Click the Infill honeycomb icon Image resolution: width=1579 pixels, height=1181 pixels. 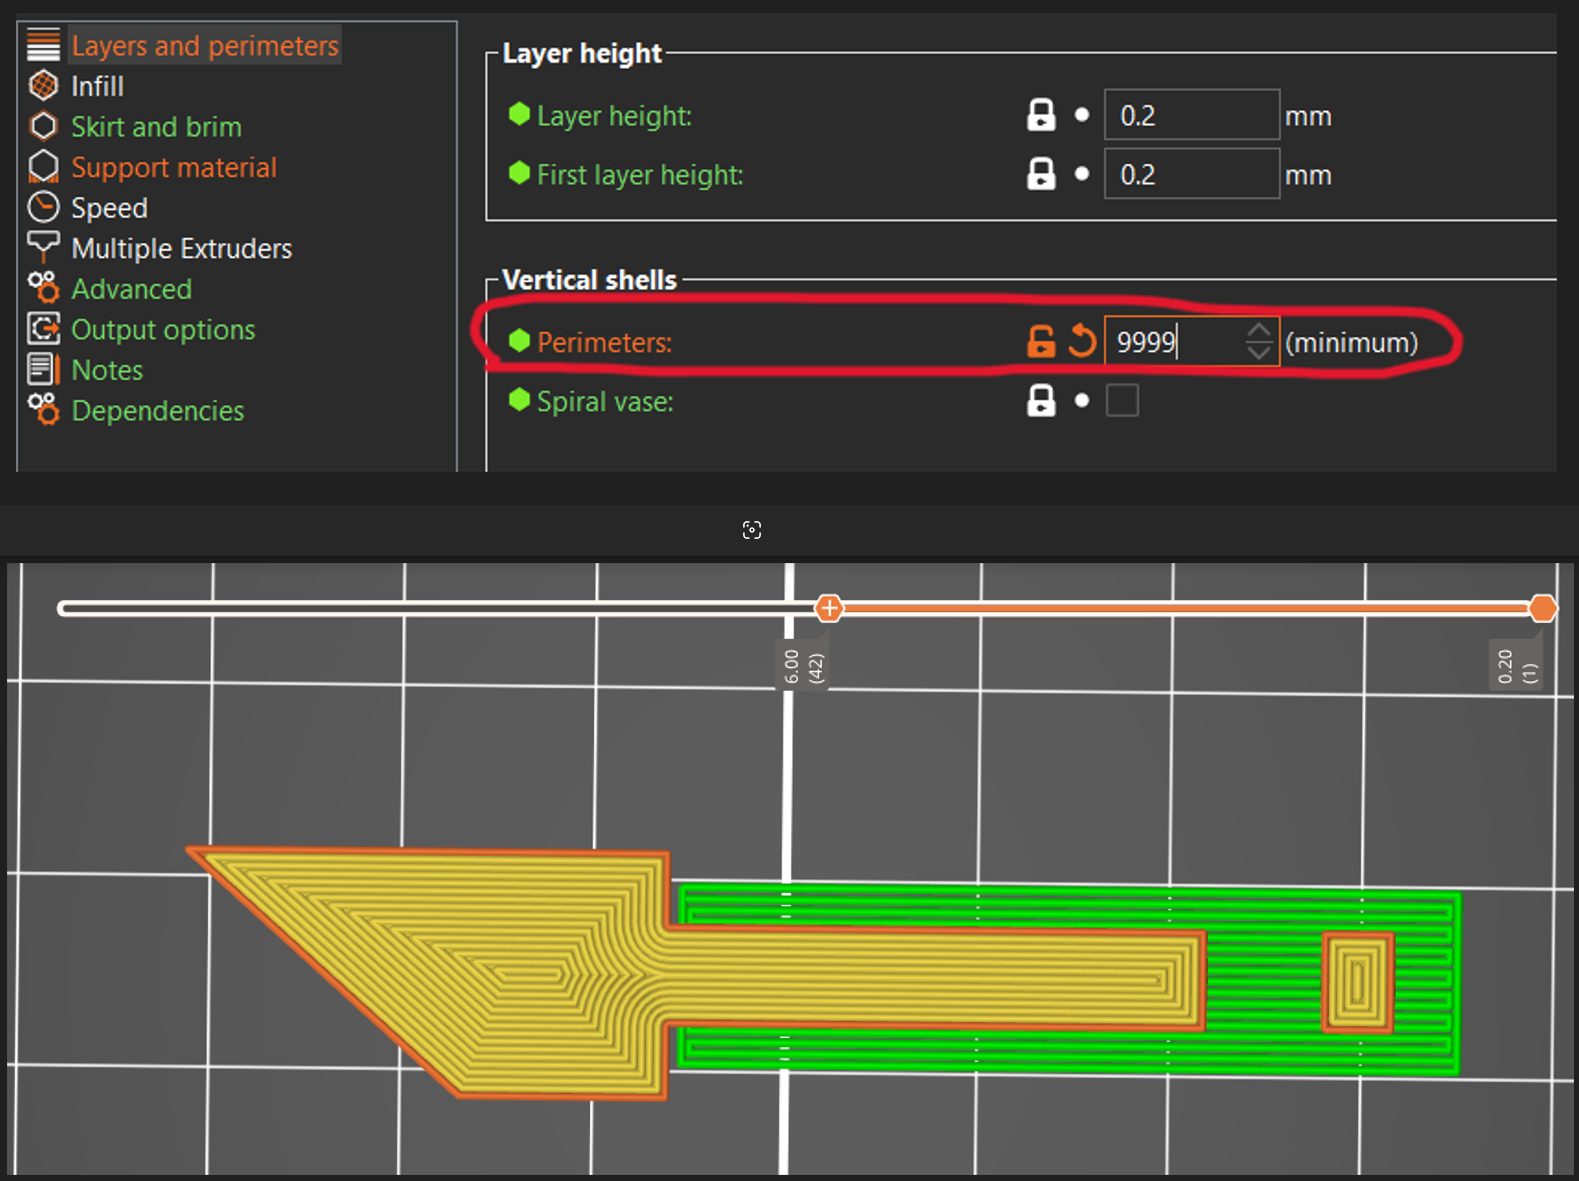coord(43,86)
